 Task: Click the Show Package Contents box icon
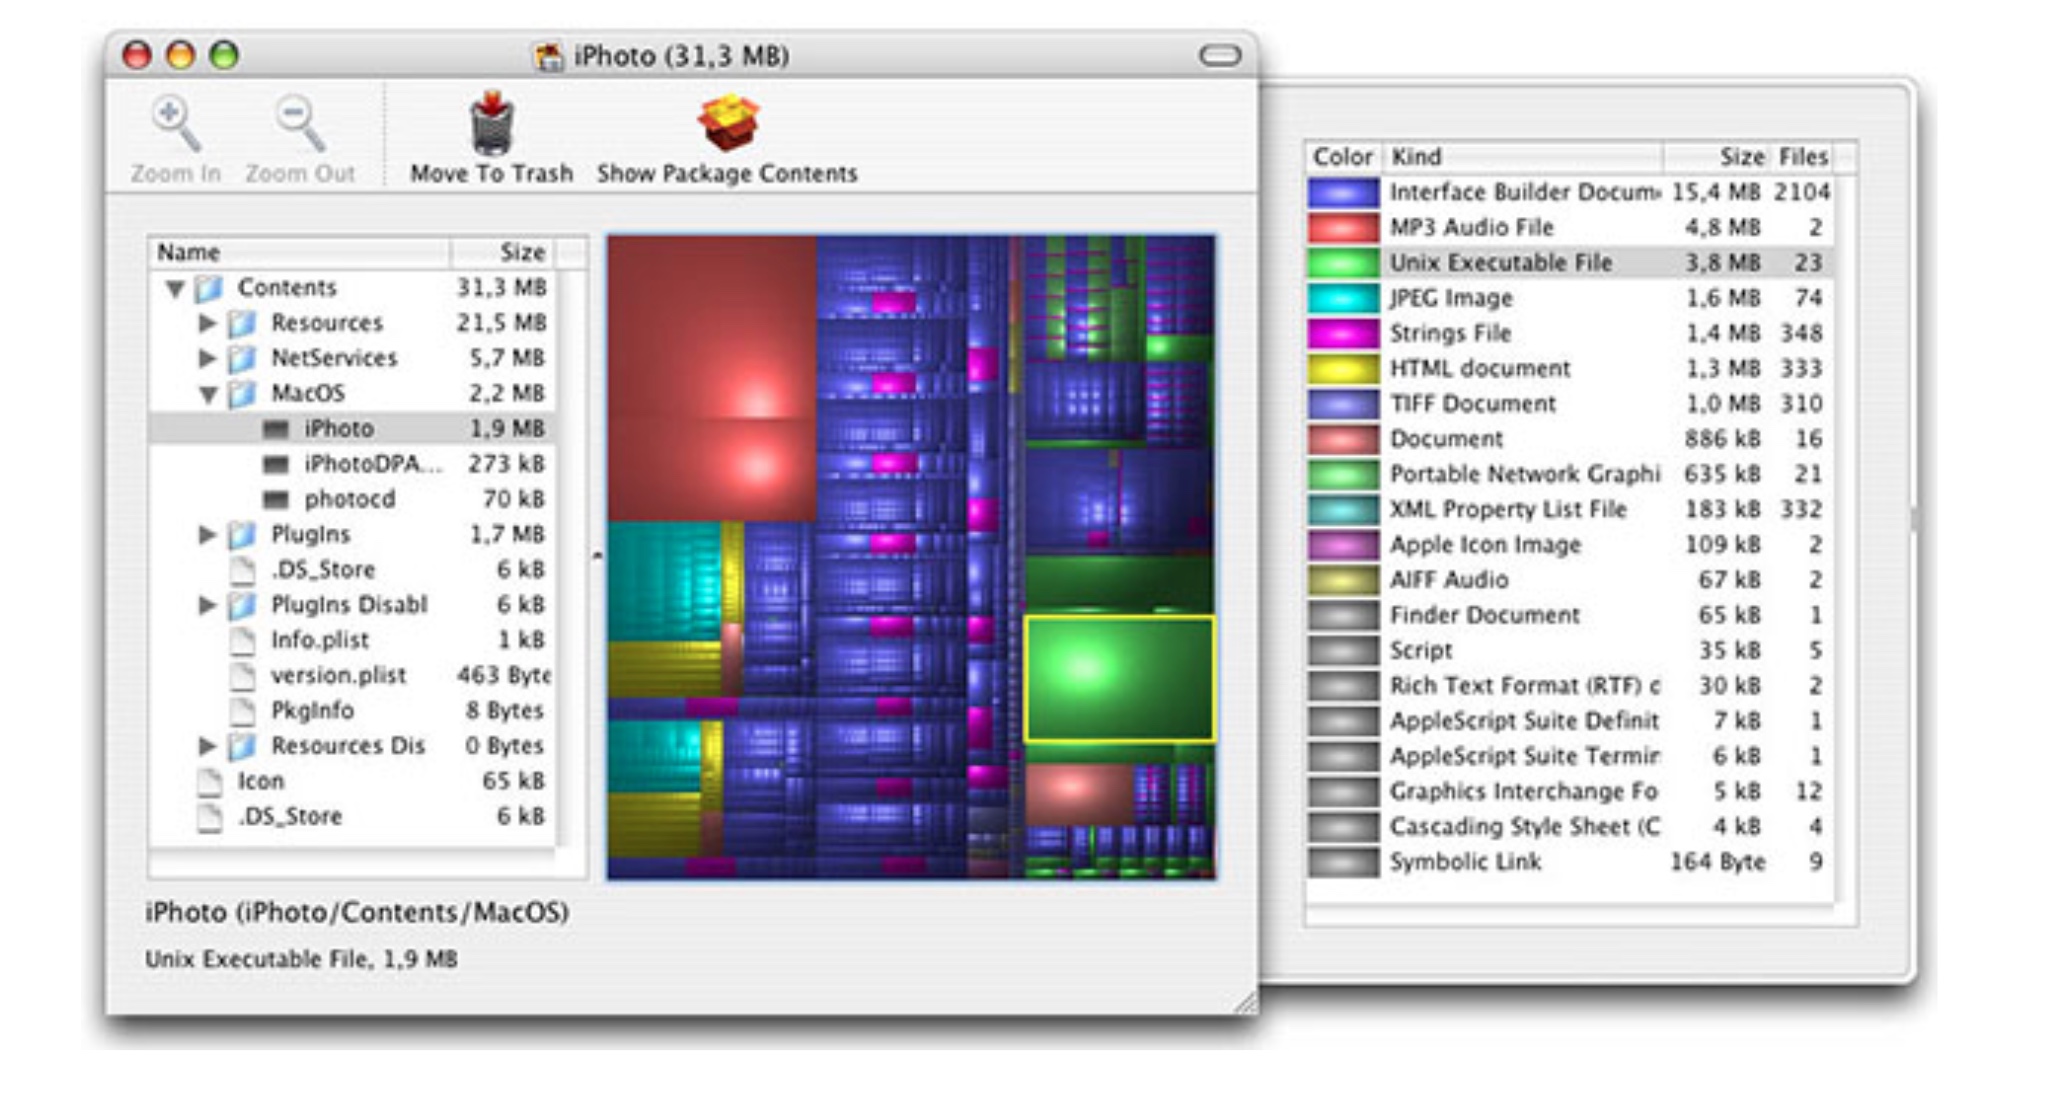[727, 123]
